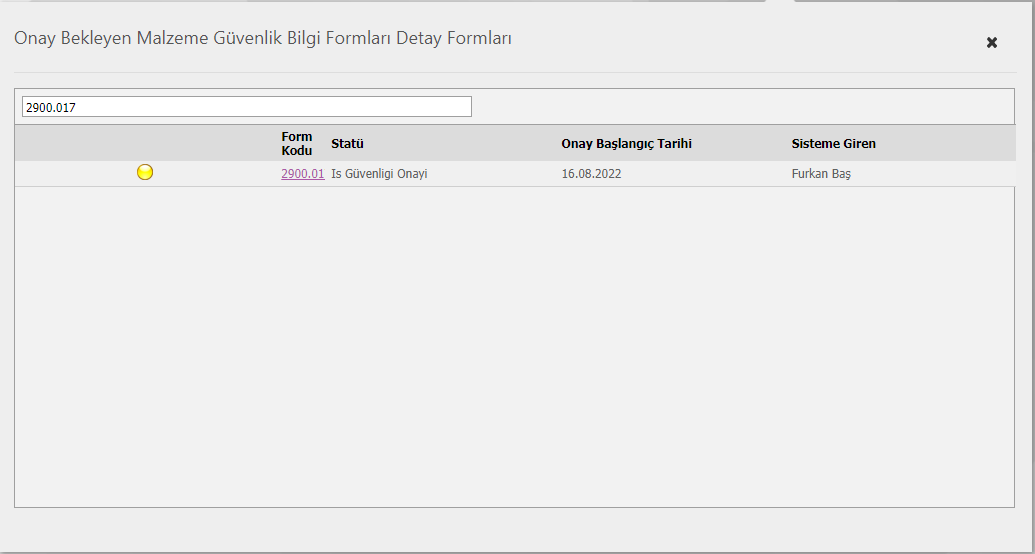Click the yellow status indicator circle
This screenshot has height=554, width=1035.
pyautogui.click(x=145, y=173)
